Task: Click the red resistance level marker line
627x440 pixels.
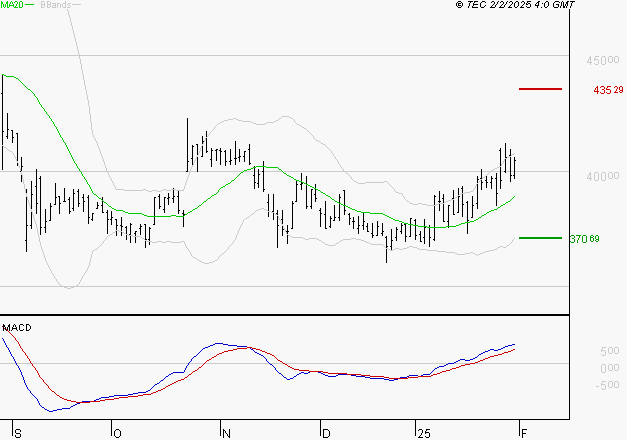Action: click(x=540, y=89)
